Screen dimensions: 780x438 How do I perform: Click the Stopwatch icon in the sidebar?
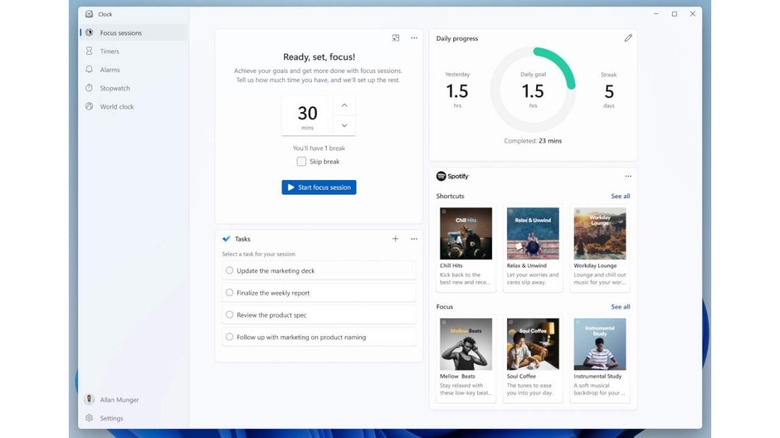click(x=89, y=88)
